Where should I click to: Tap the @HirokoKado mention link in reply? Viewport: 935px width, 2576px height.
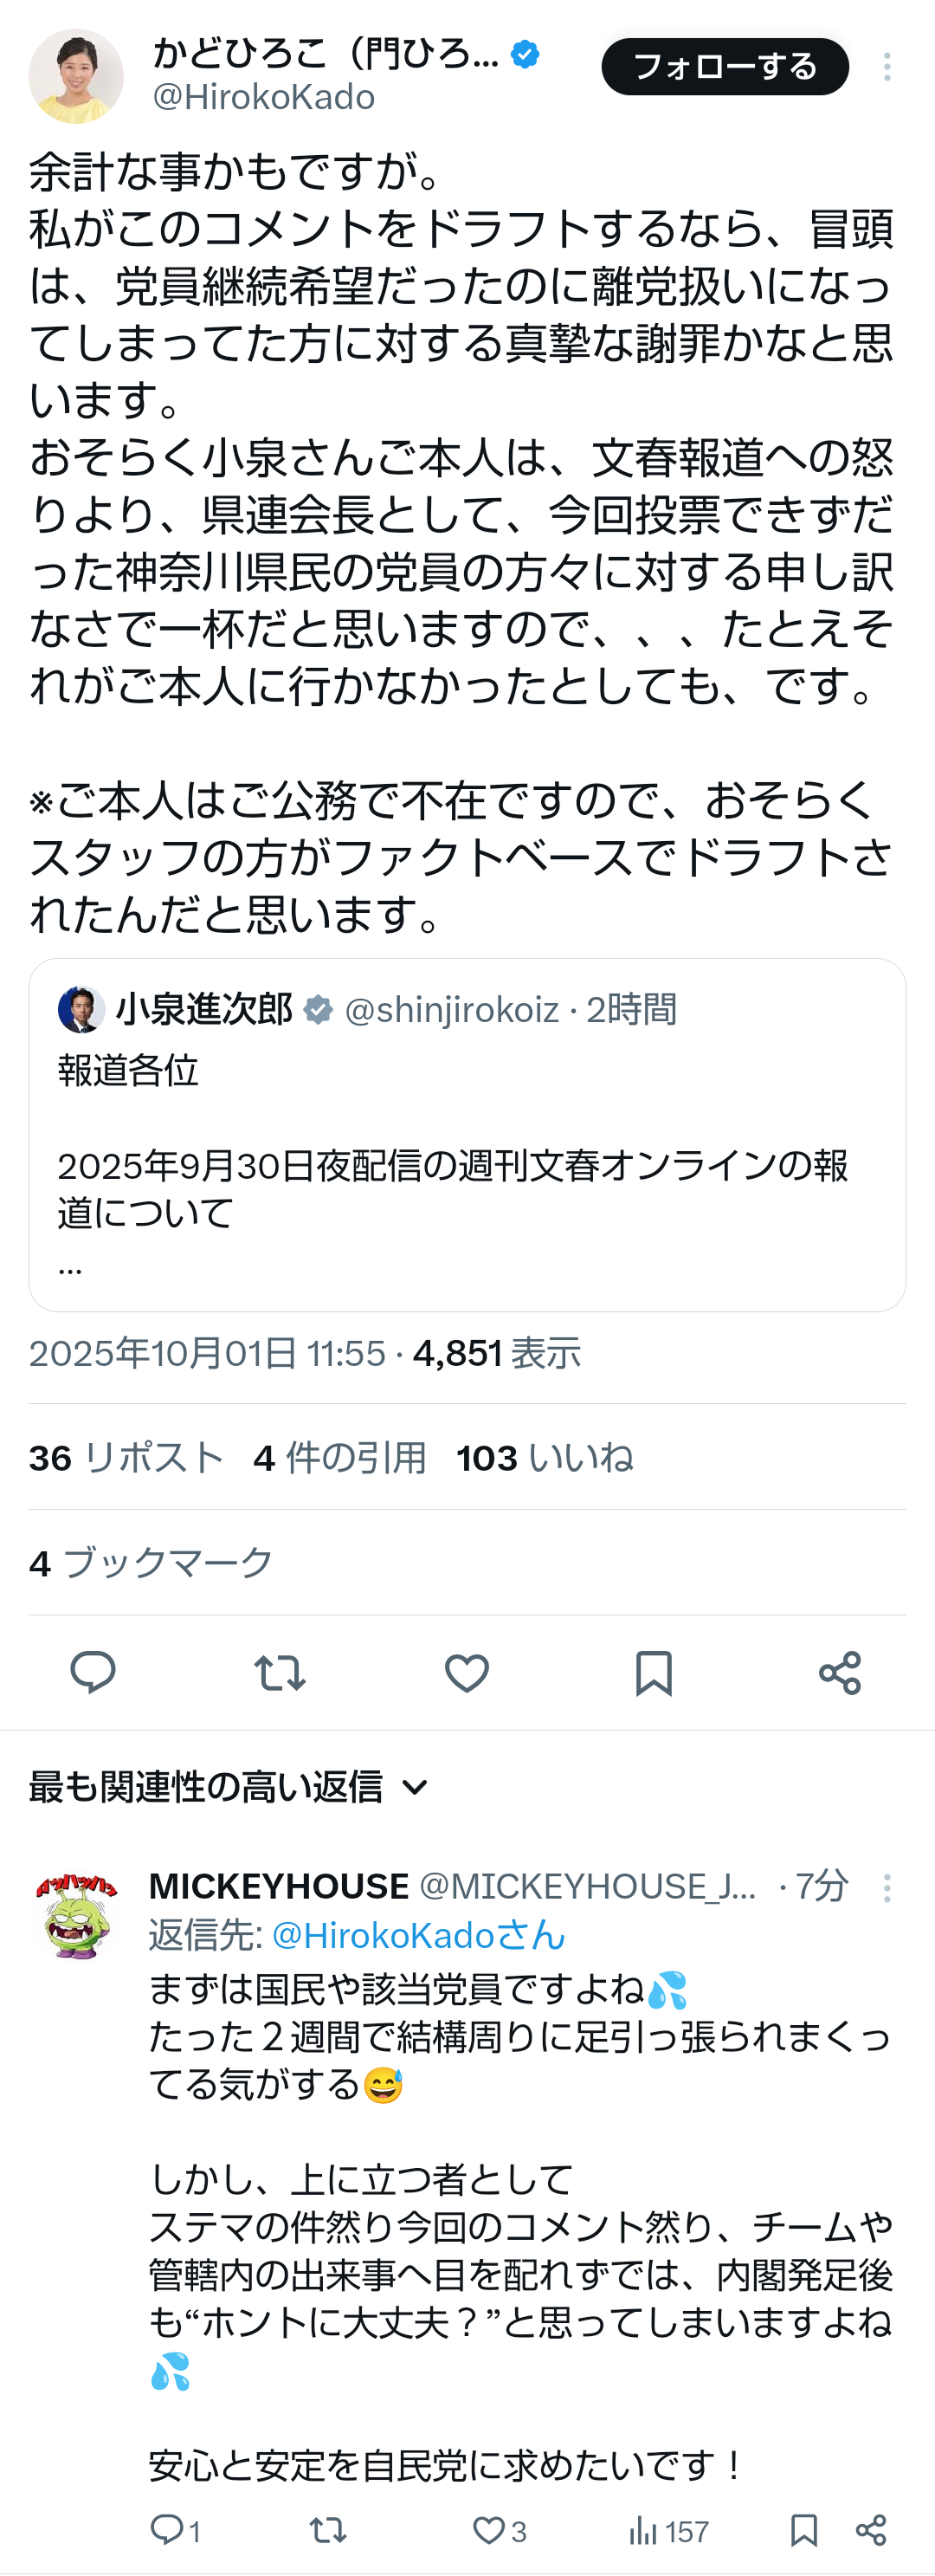(x=418, y=1935)
